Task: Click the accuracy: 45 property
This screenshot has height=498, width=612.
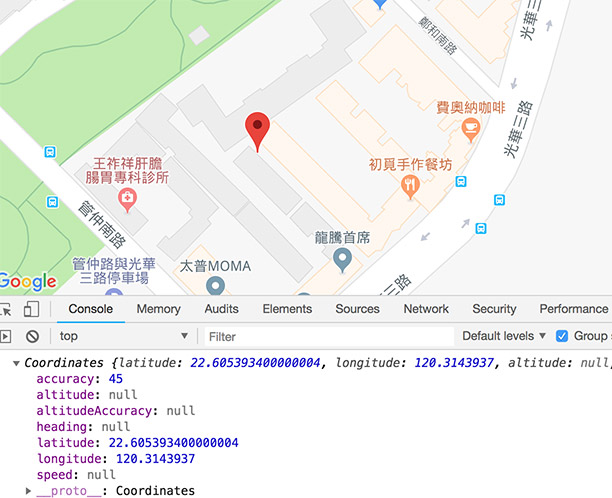Action: tap(80, 379)
